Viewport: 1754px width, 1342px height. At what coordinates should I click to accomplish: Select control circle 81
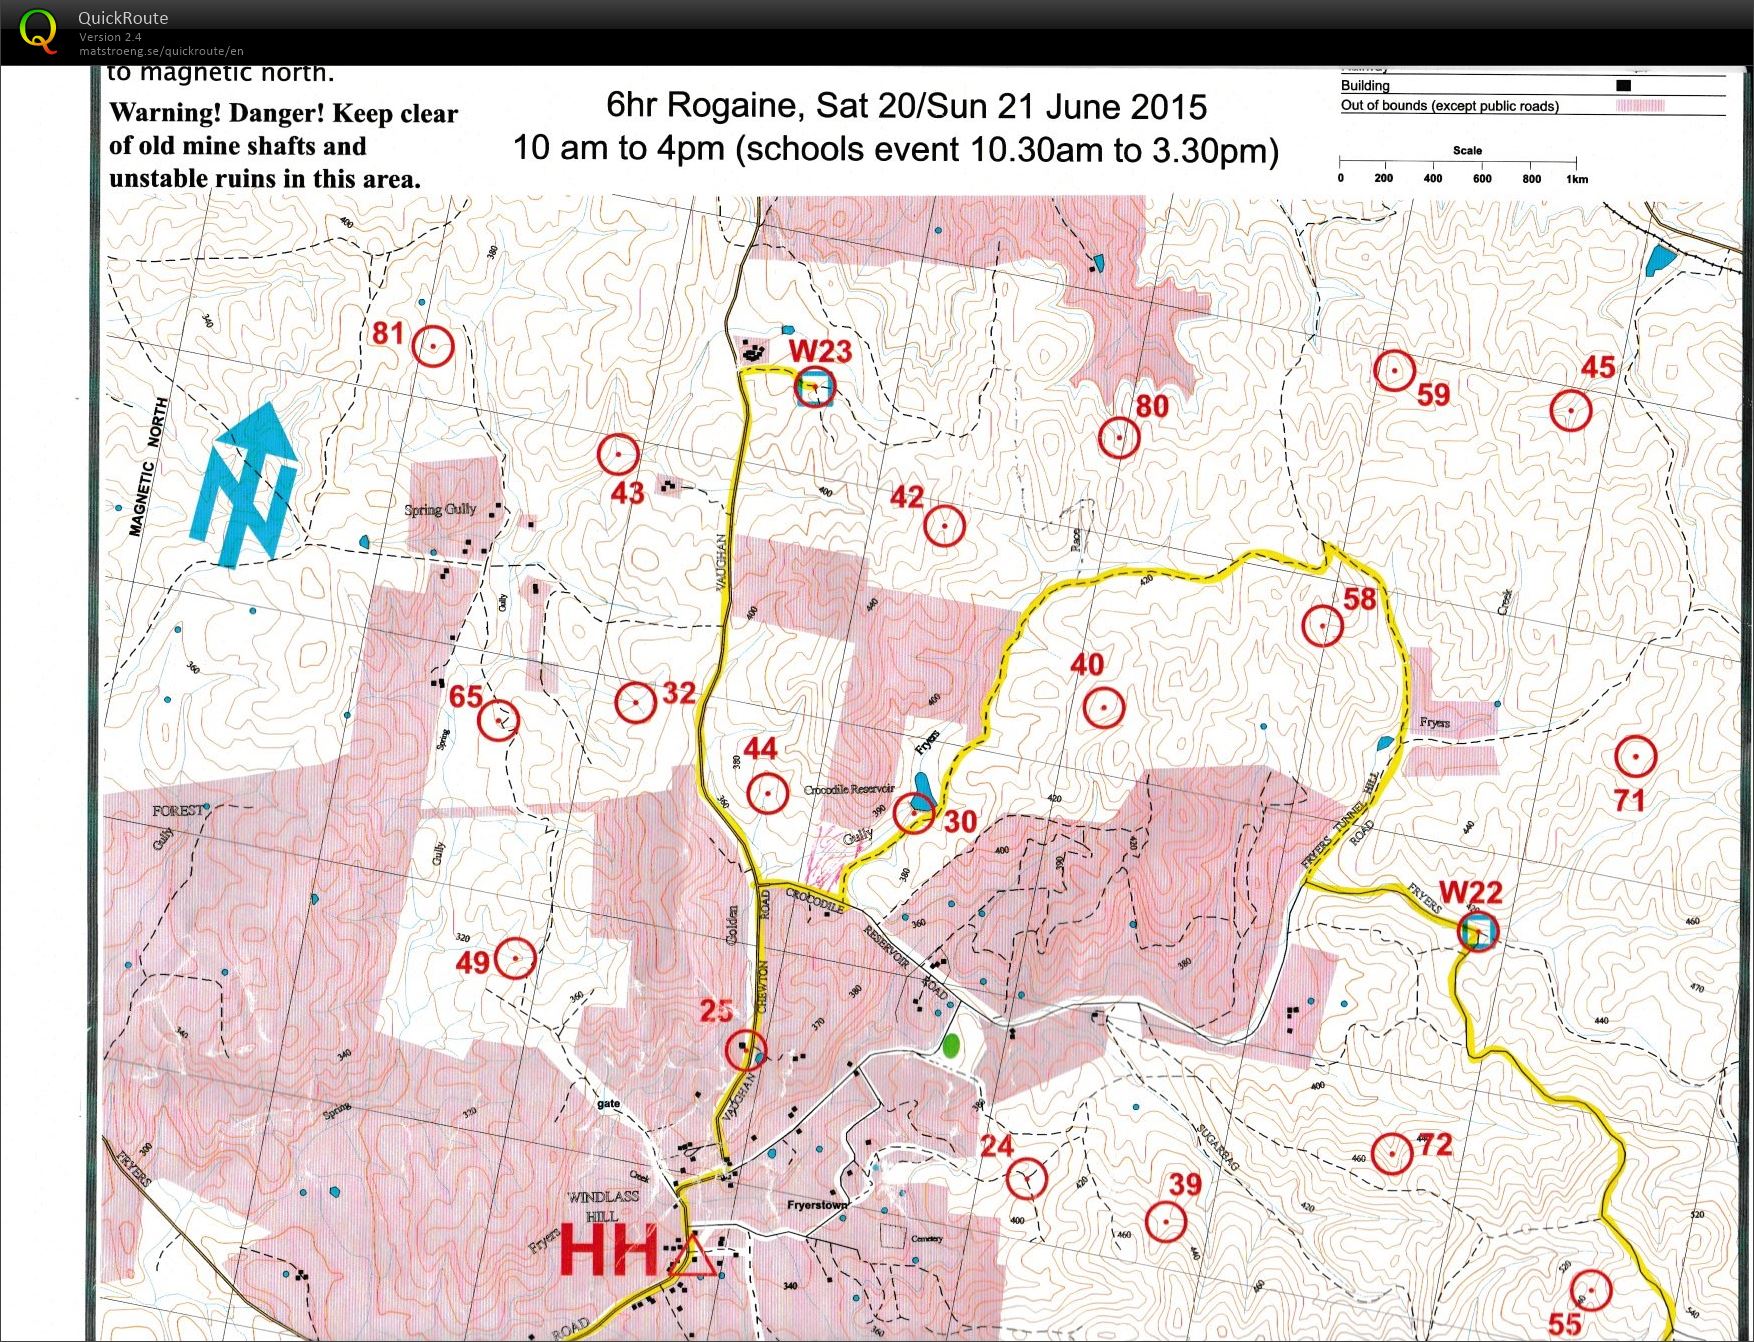[432, 344]
